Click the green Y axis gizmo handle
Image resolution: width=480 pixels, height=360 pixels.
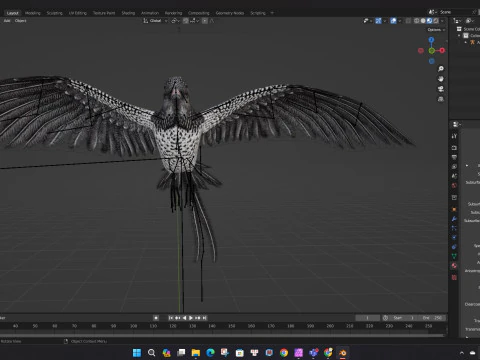431,51
